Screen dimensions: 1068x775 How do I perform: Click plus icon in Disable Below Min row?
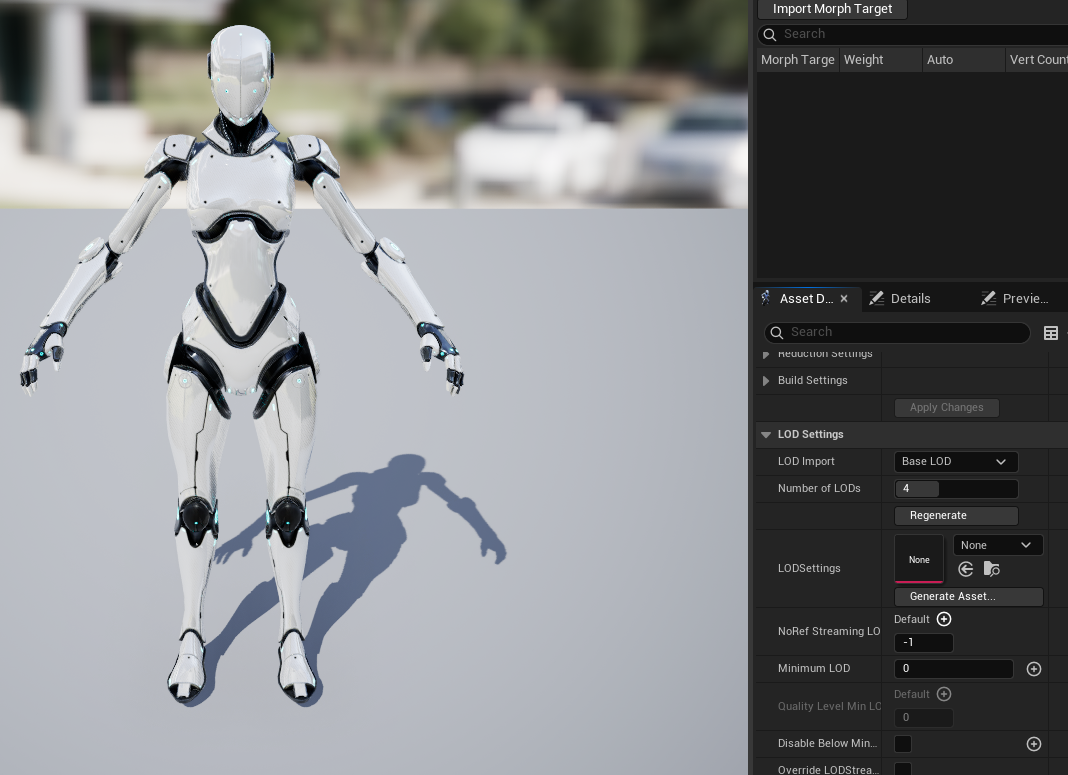coord(1034,744)
